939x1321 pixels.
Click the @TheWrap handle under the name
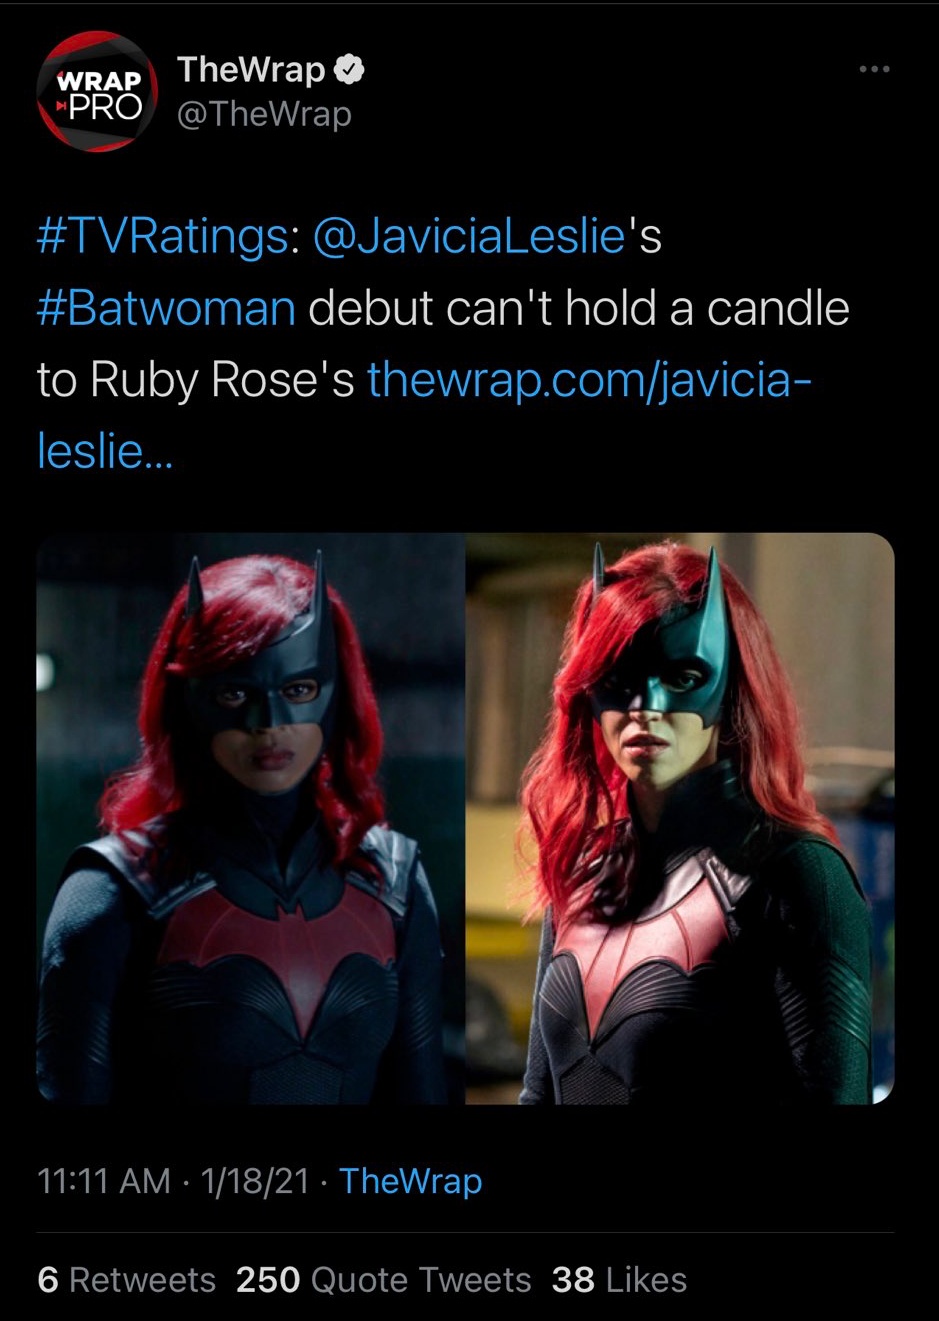pyautogui.click(x=264, y=114)
